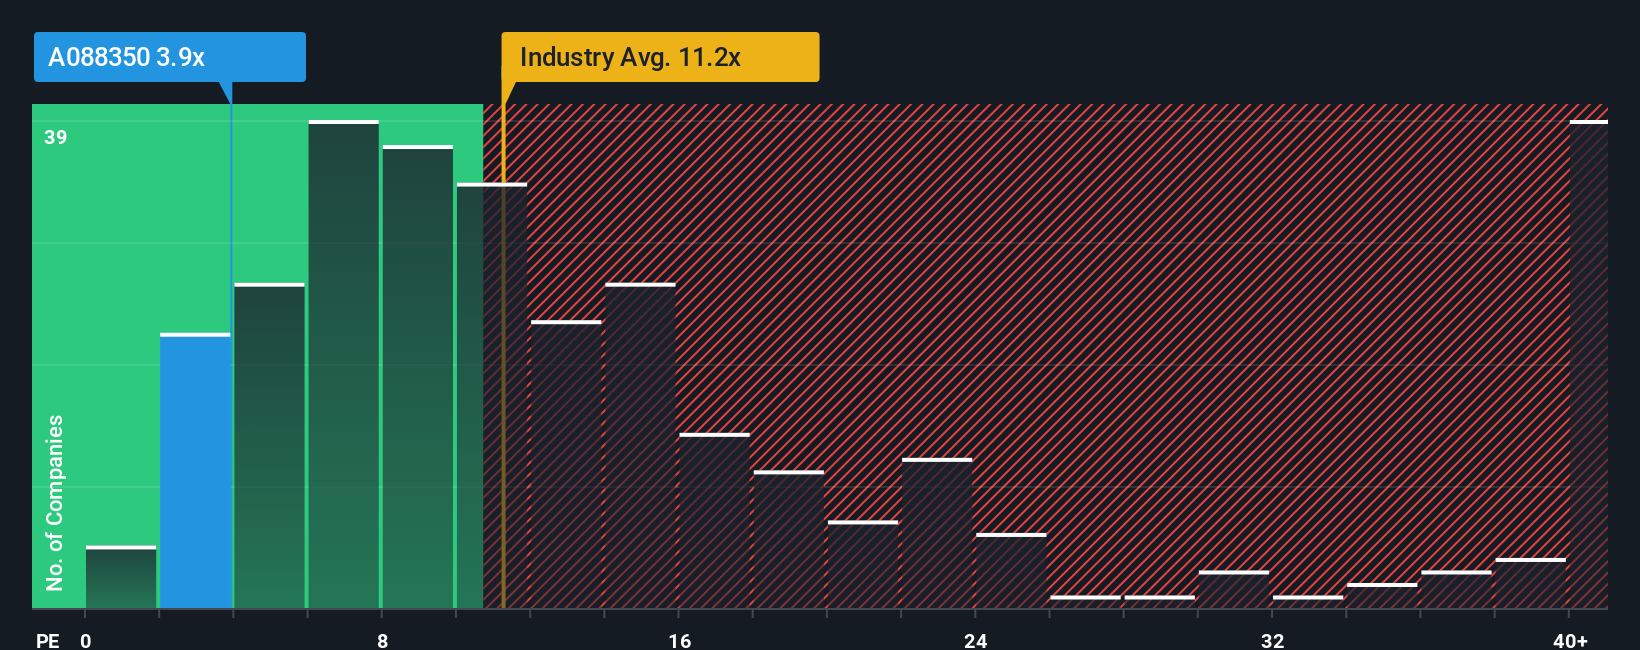
Task: Click the tall bar just left of PE 16
Action: (x=640, y=446)
